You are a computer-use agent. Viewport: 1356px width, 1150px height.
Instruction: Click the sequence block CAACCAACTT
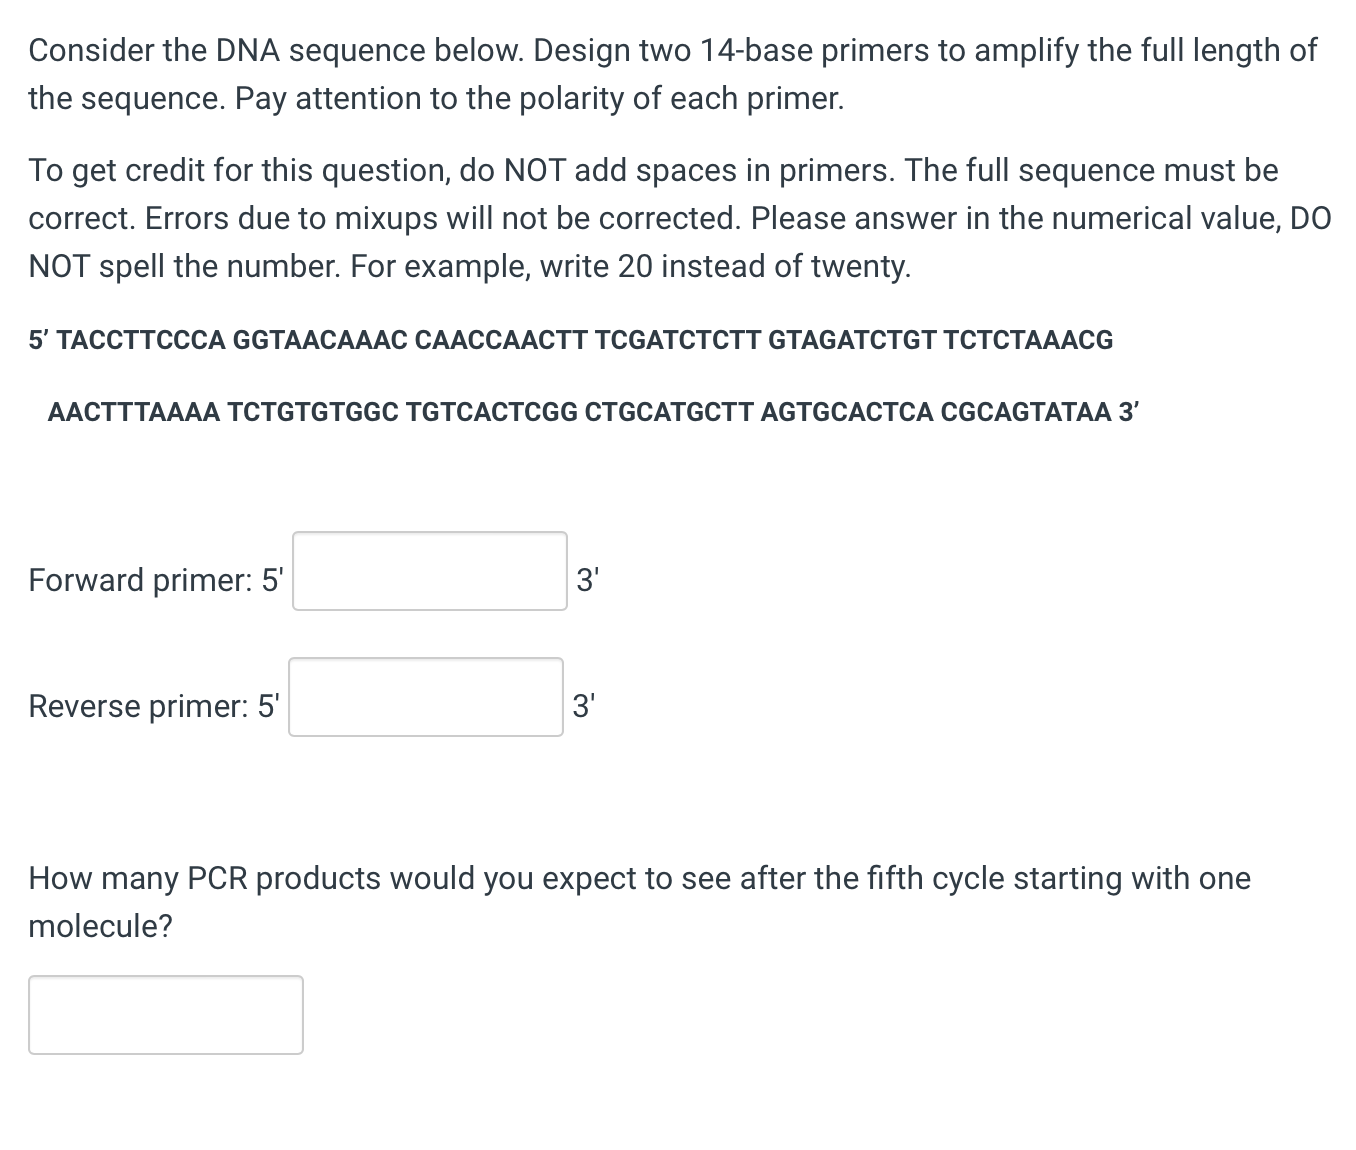point(501,341)
